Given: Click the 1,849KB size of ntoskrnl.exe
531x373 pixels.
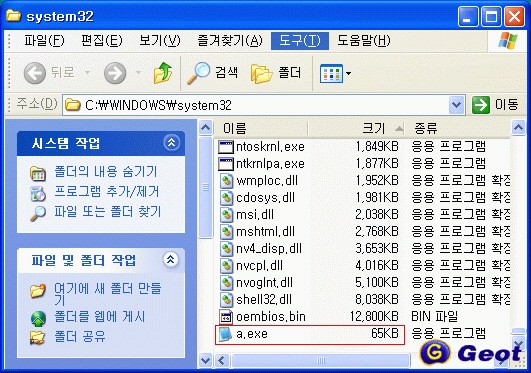Looking at the screenshot, I should tap(377, 147).
